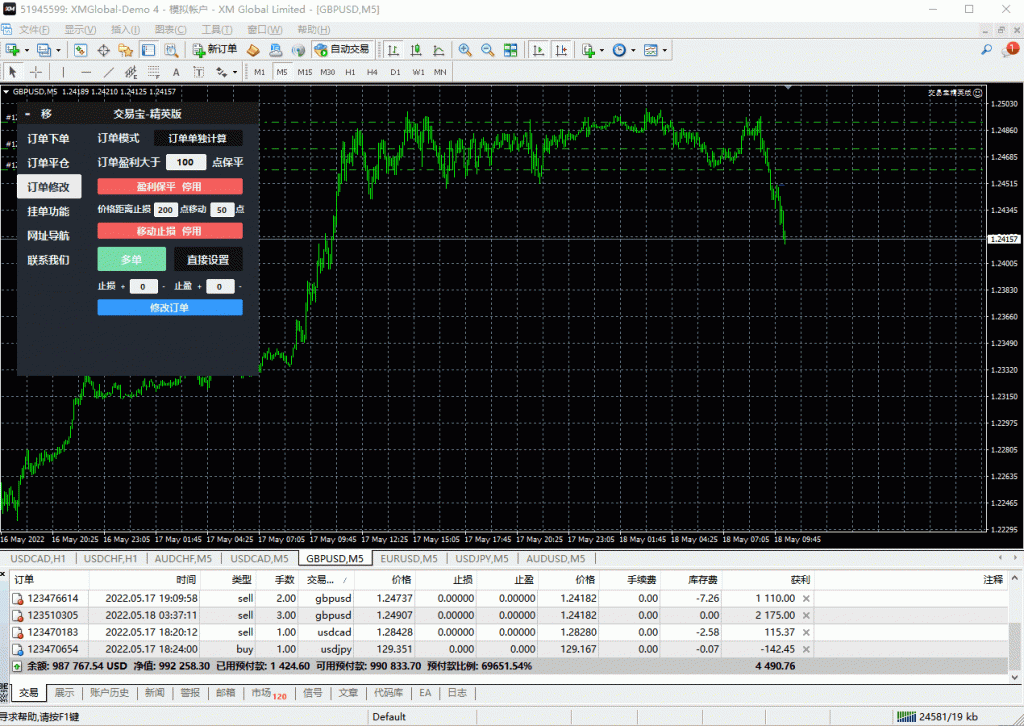Click the tile windows grid icon
This screenshot has height=726, width=1024.
coord(511,50)
